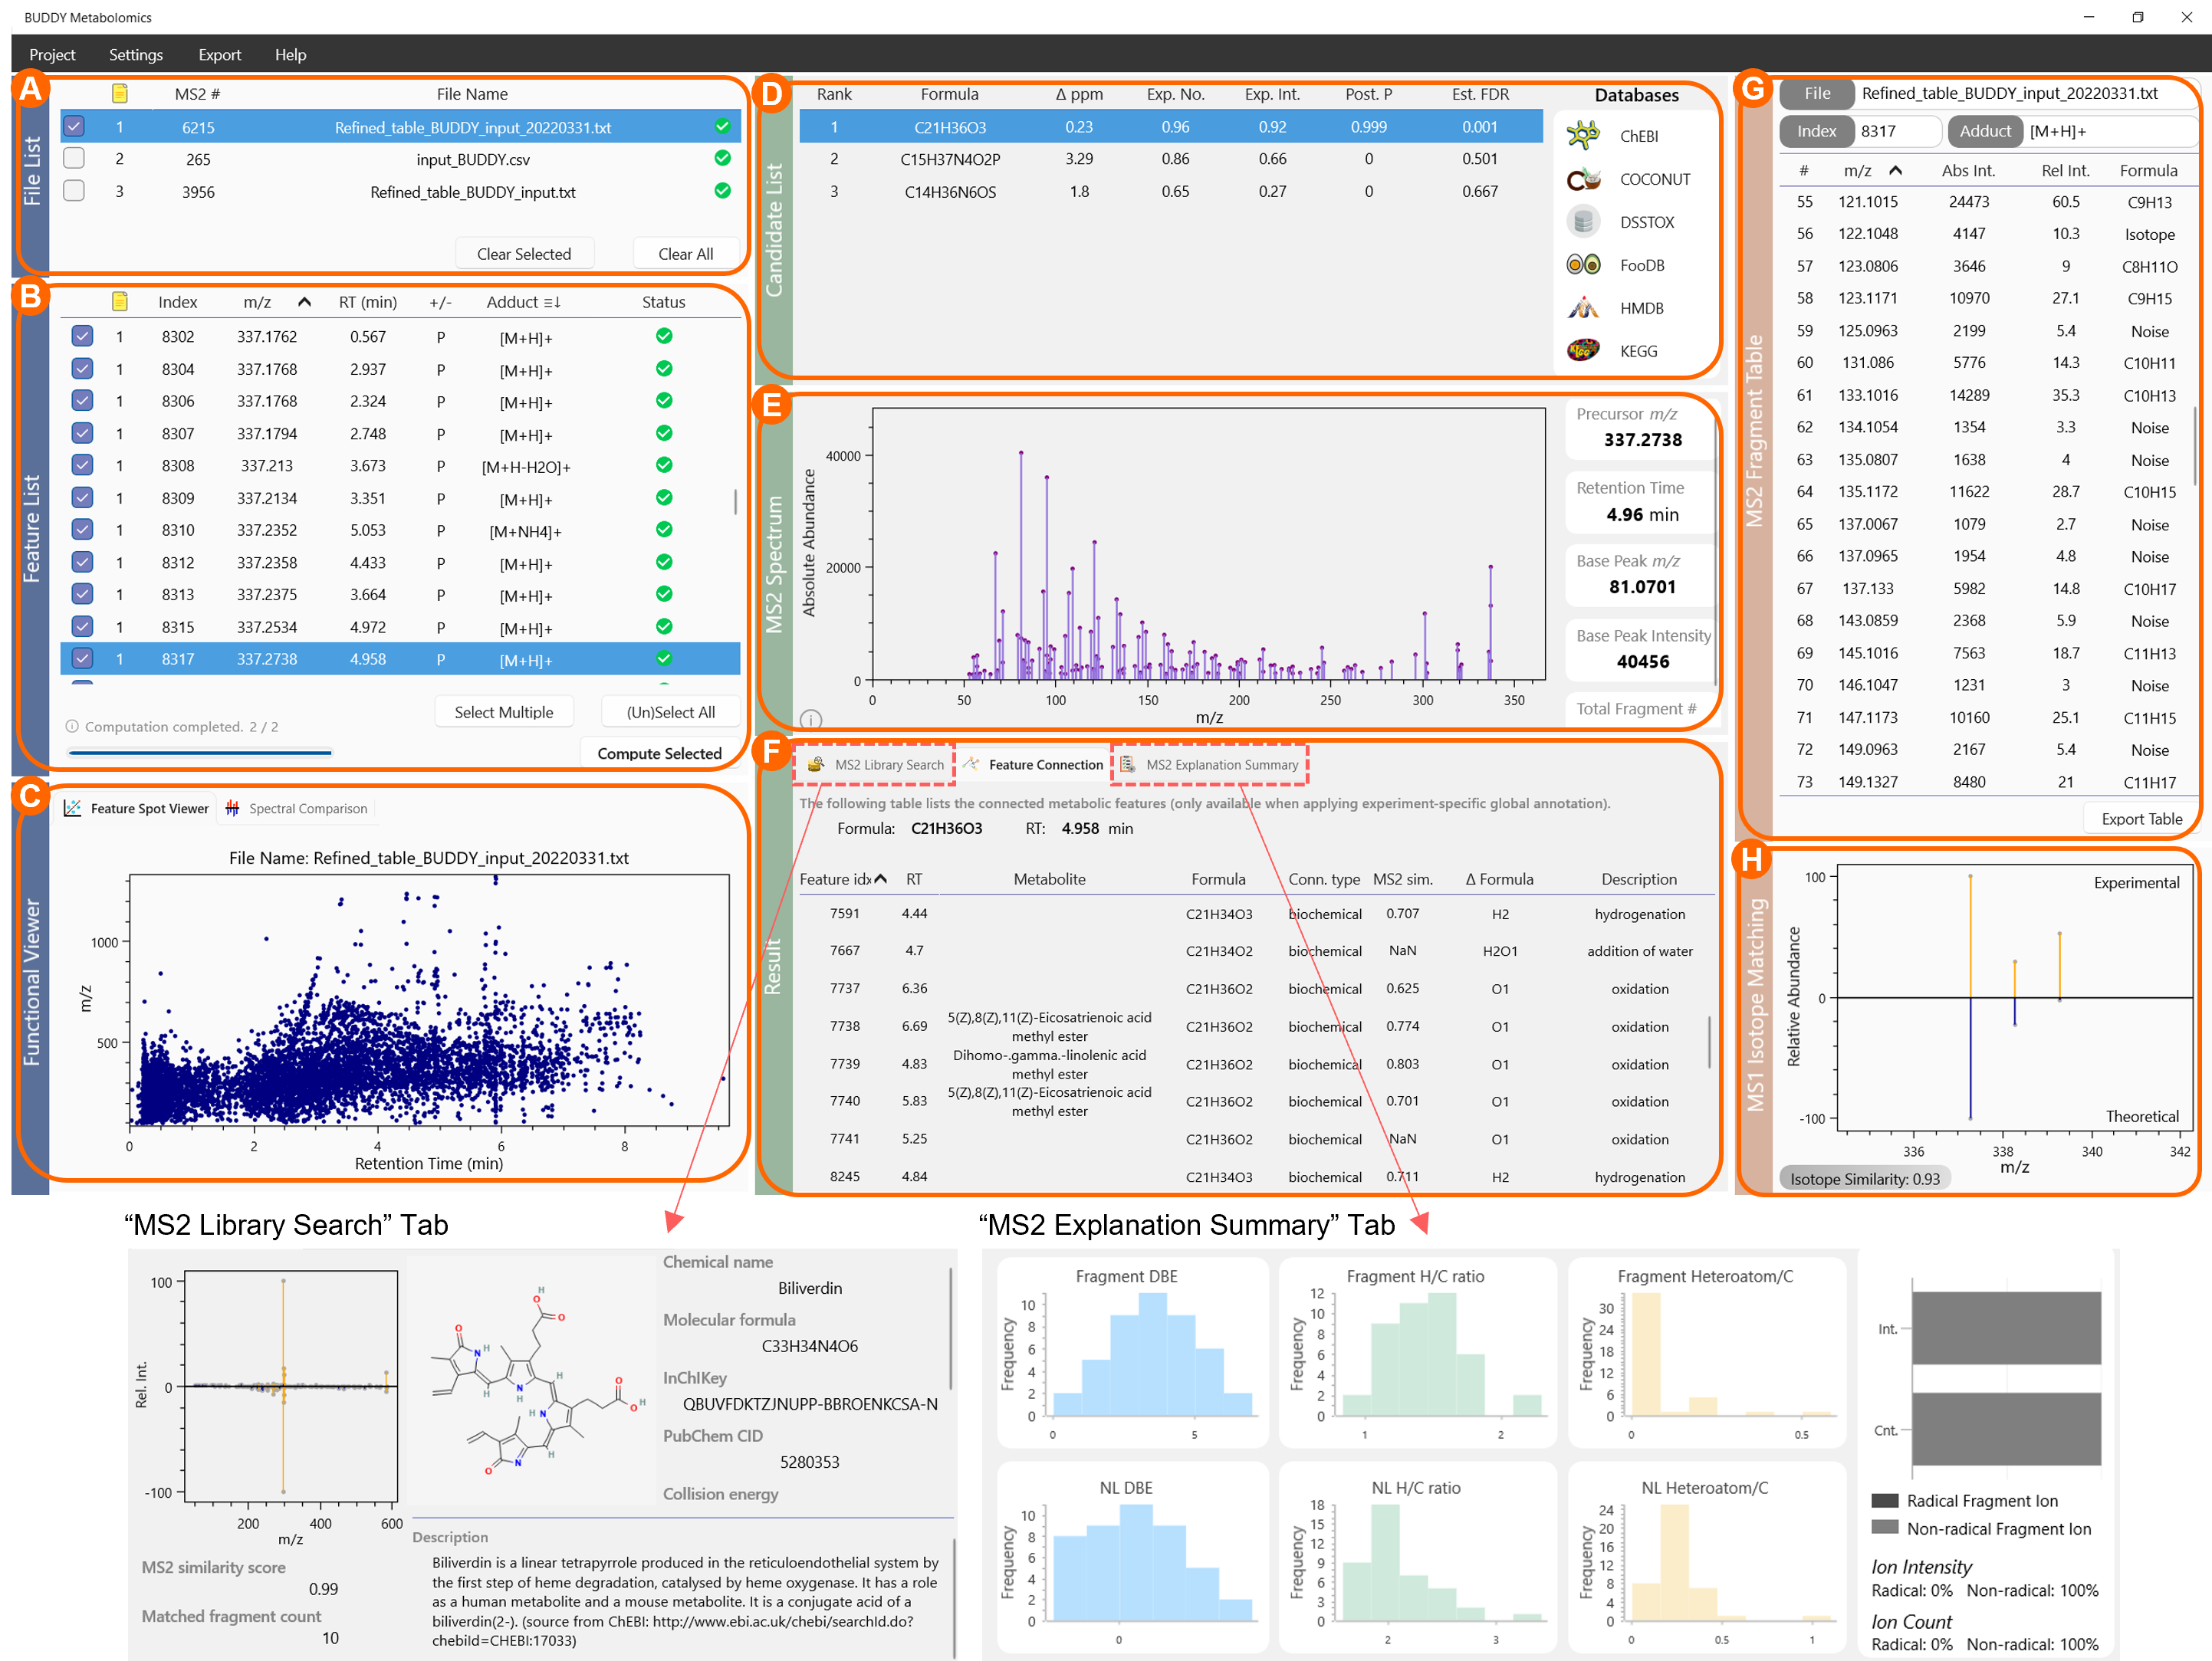
Task: Click the Export Table button
Action: pos(2141,818)
